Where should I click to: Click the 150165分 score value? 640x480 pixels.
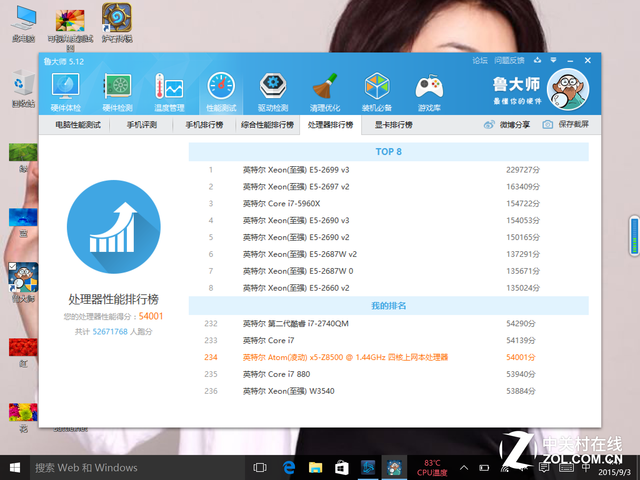[523, 238]
